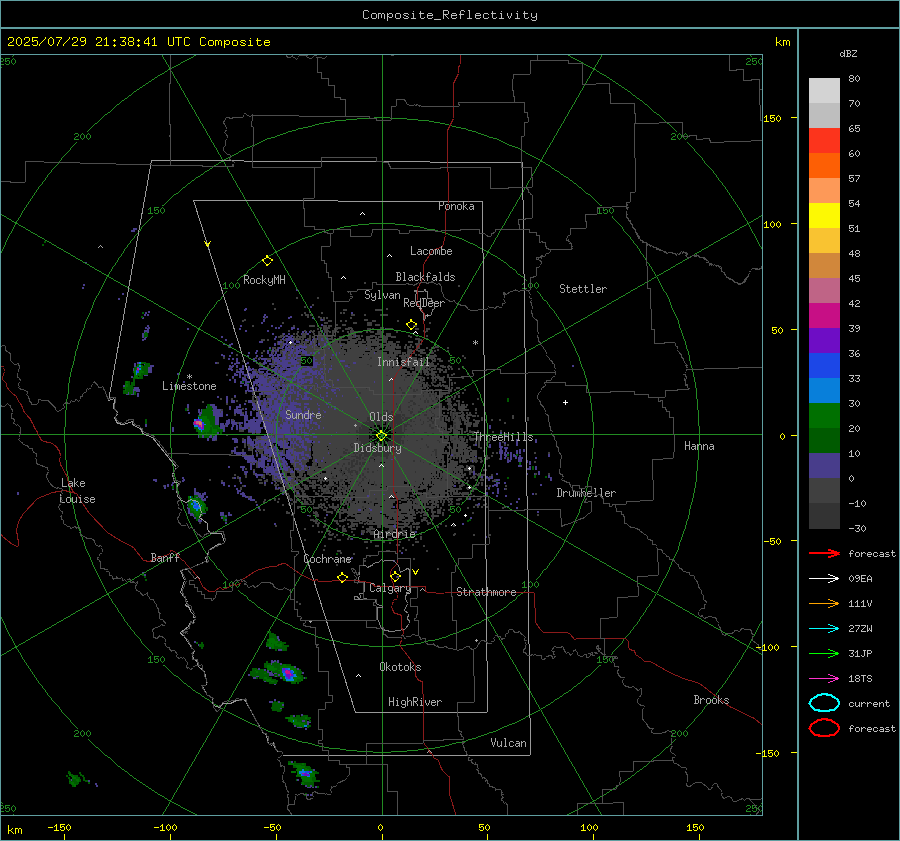The image size is (900, 841).
Task: Click the Drumheller city label
Action: click(x=586, y=493)
